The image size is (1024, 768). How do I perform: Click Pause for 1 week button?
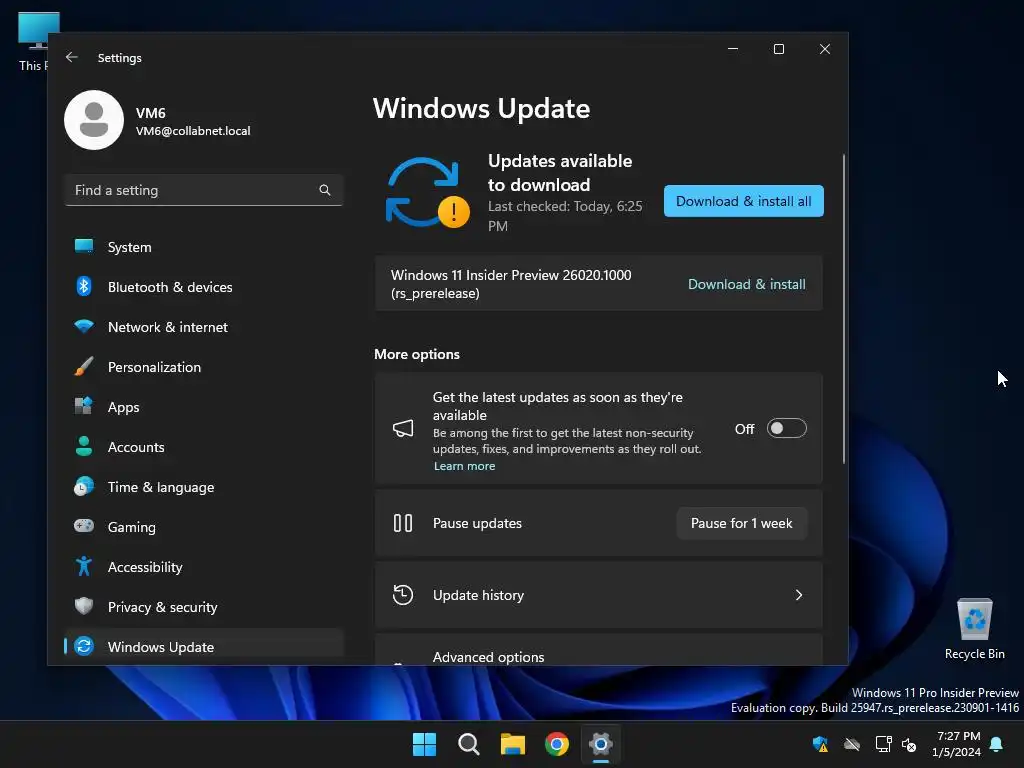(741, 523)
